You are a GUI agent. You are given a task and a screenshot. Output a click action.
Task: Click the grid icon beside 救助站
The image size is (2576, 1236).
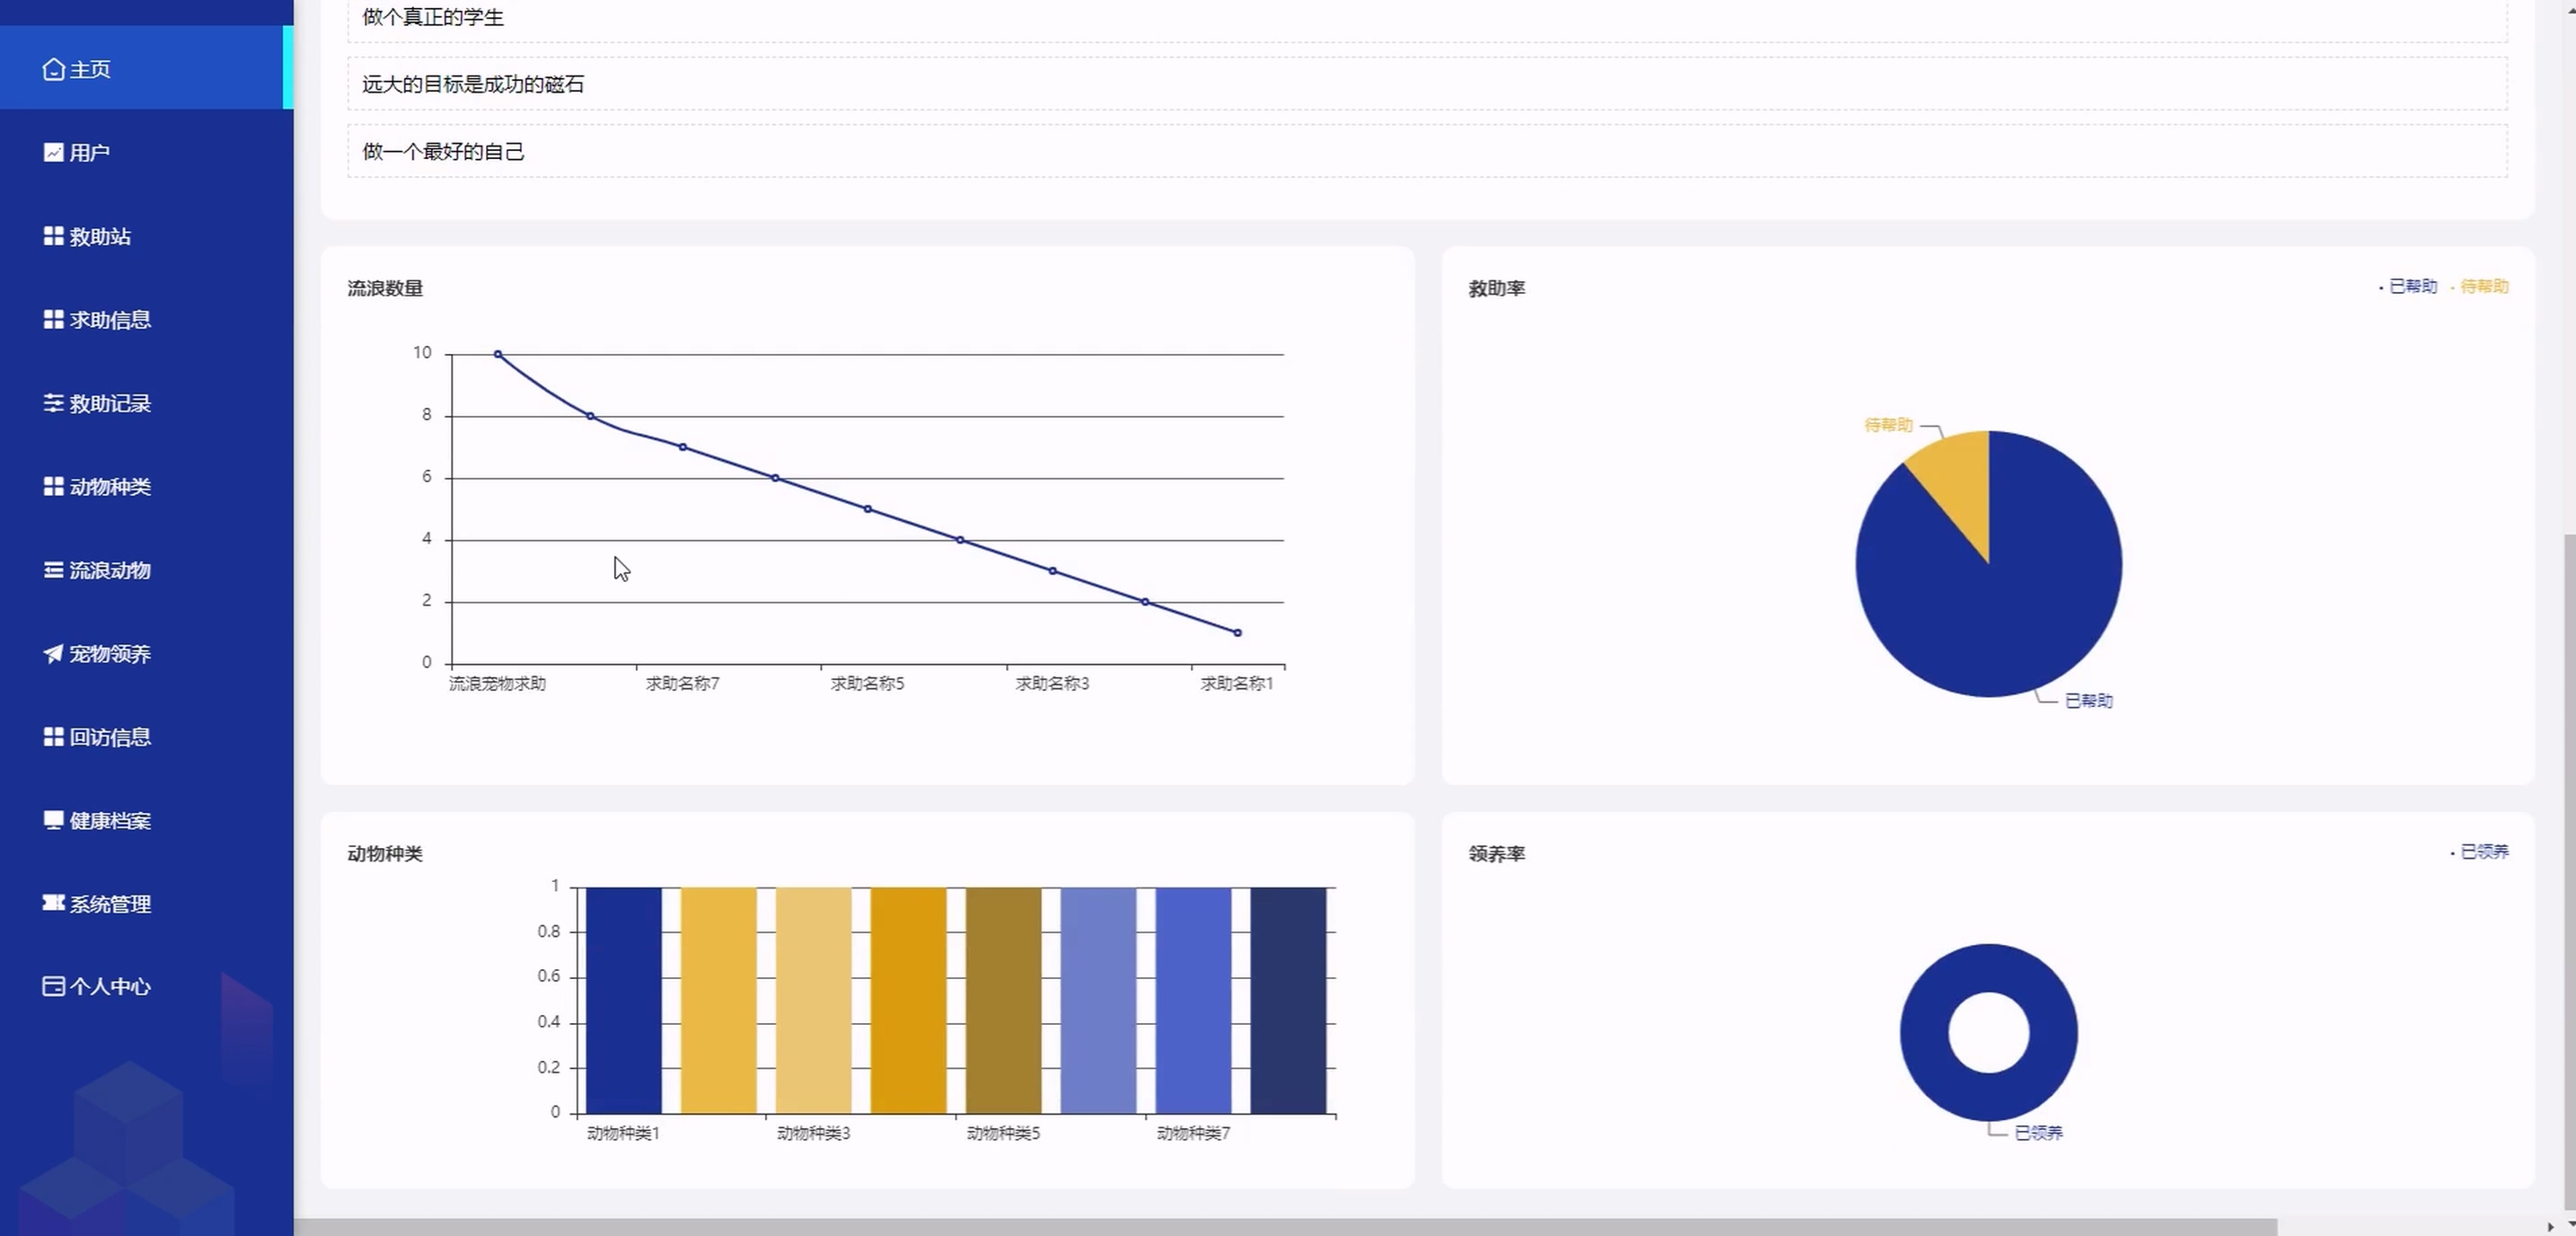[x=53, y=236]
